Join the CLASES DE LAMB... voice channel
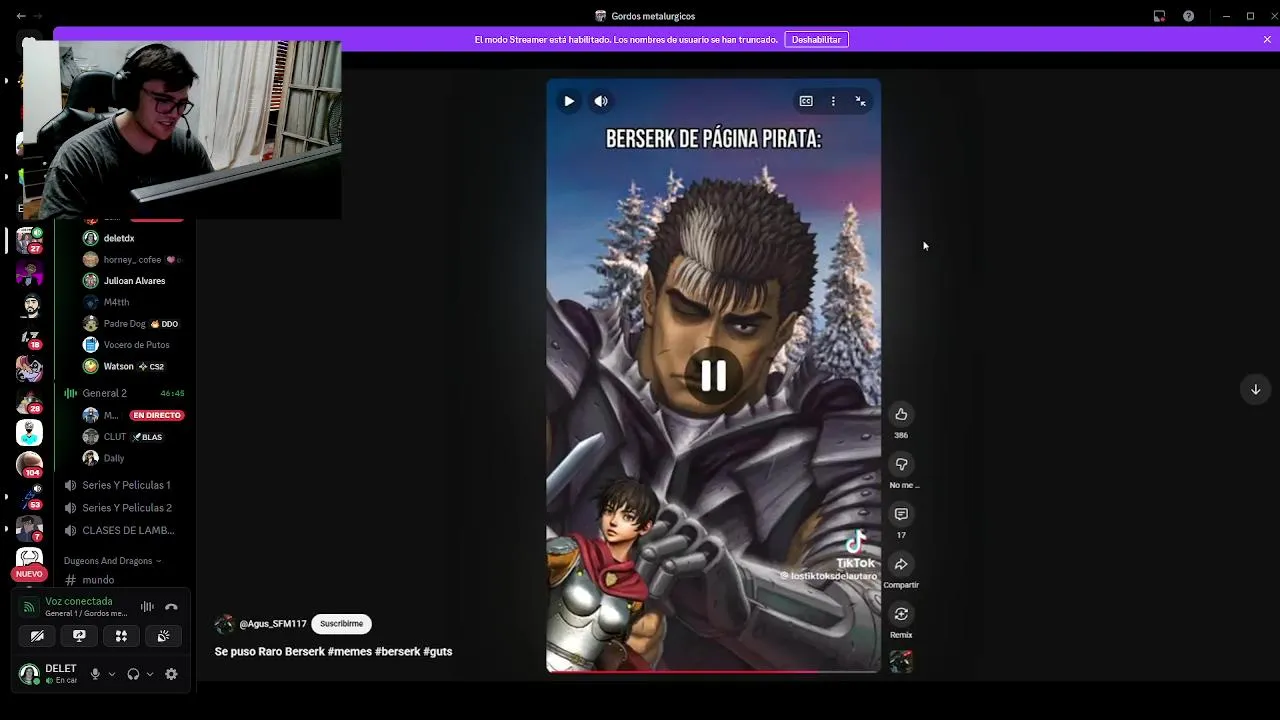This screenshot has height=720, width=1280. 124,531
